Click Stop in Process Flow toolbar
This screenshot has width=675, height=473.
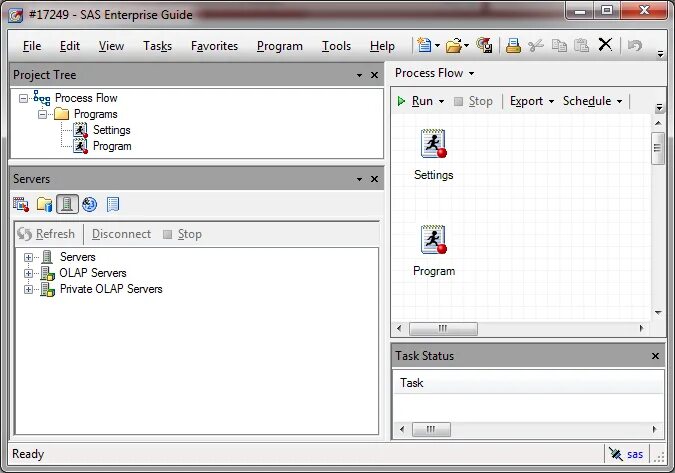tap(474, 101)
